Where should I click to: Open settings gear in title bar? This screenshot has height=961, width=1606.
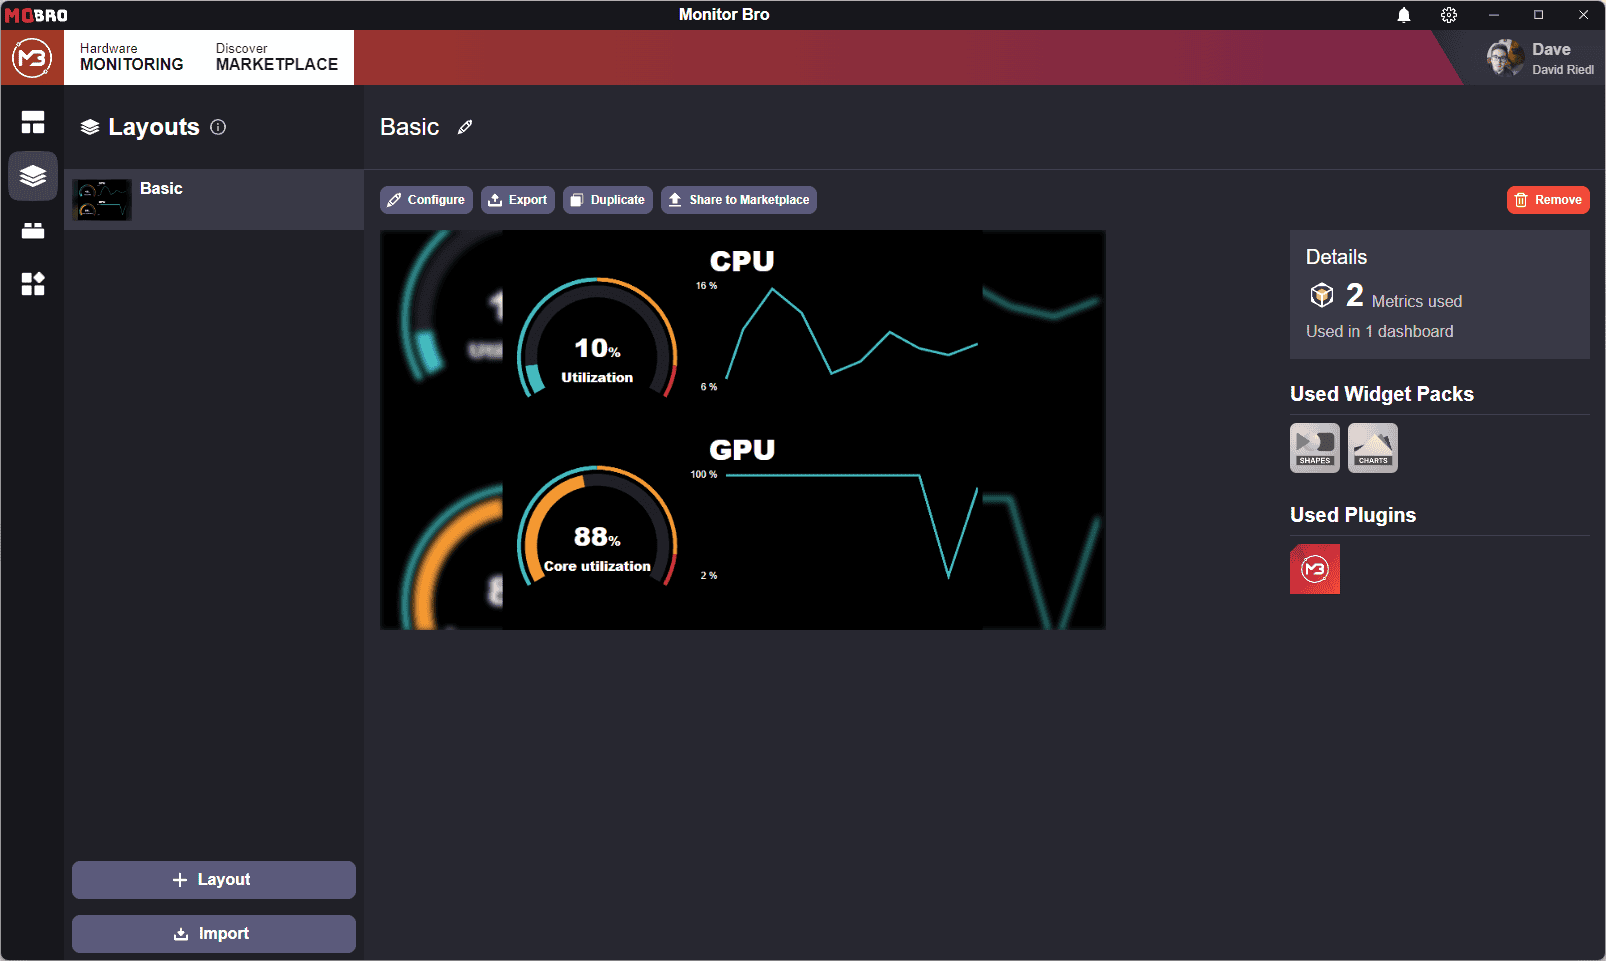click(x=1449, y=15)
